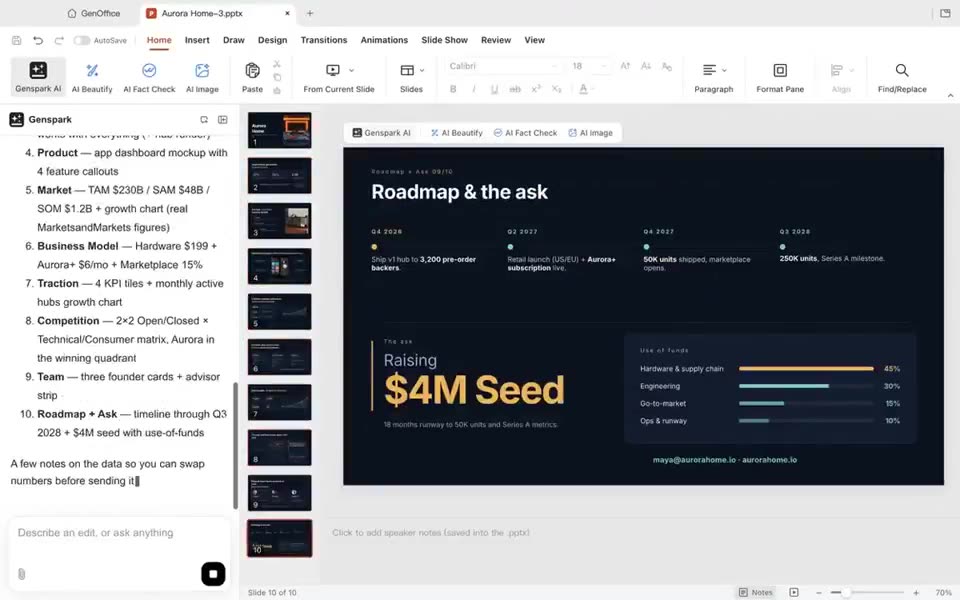Open the Transitions ribbon tab
Image resolution: width=960 pixels, height=600 pixels.
pos(324,40)
